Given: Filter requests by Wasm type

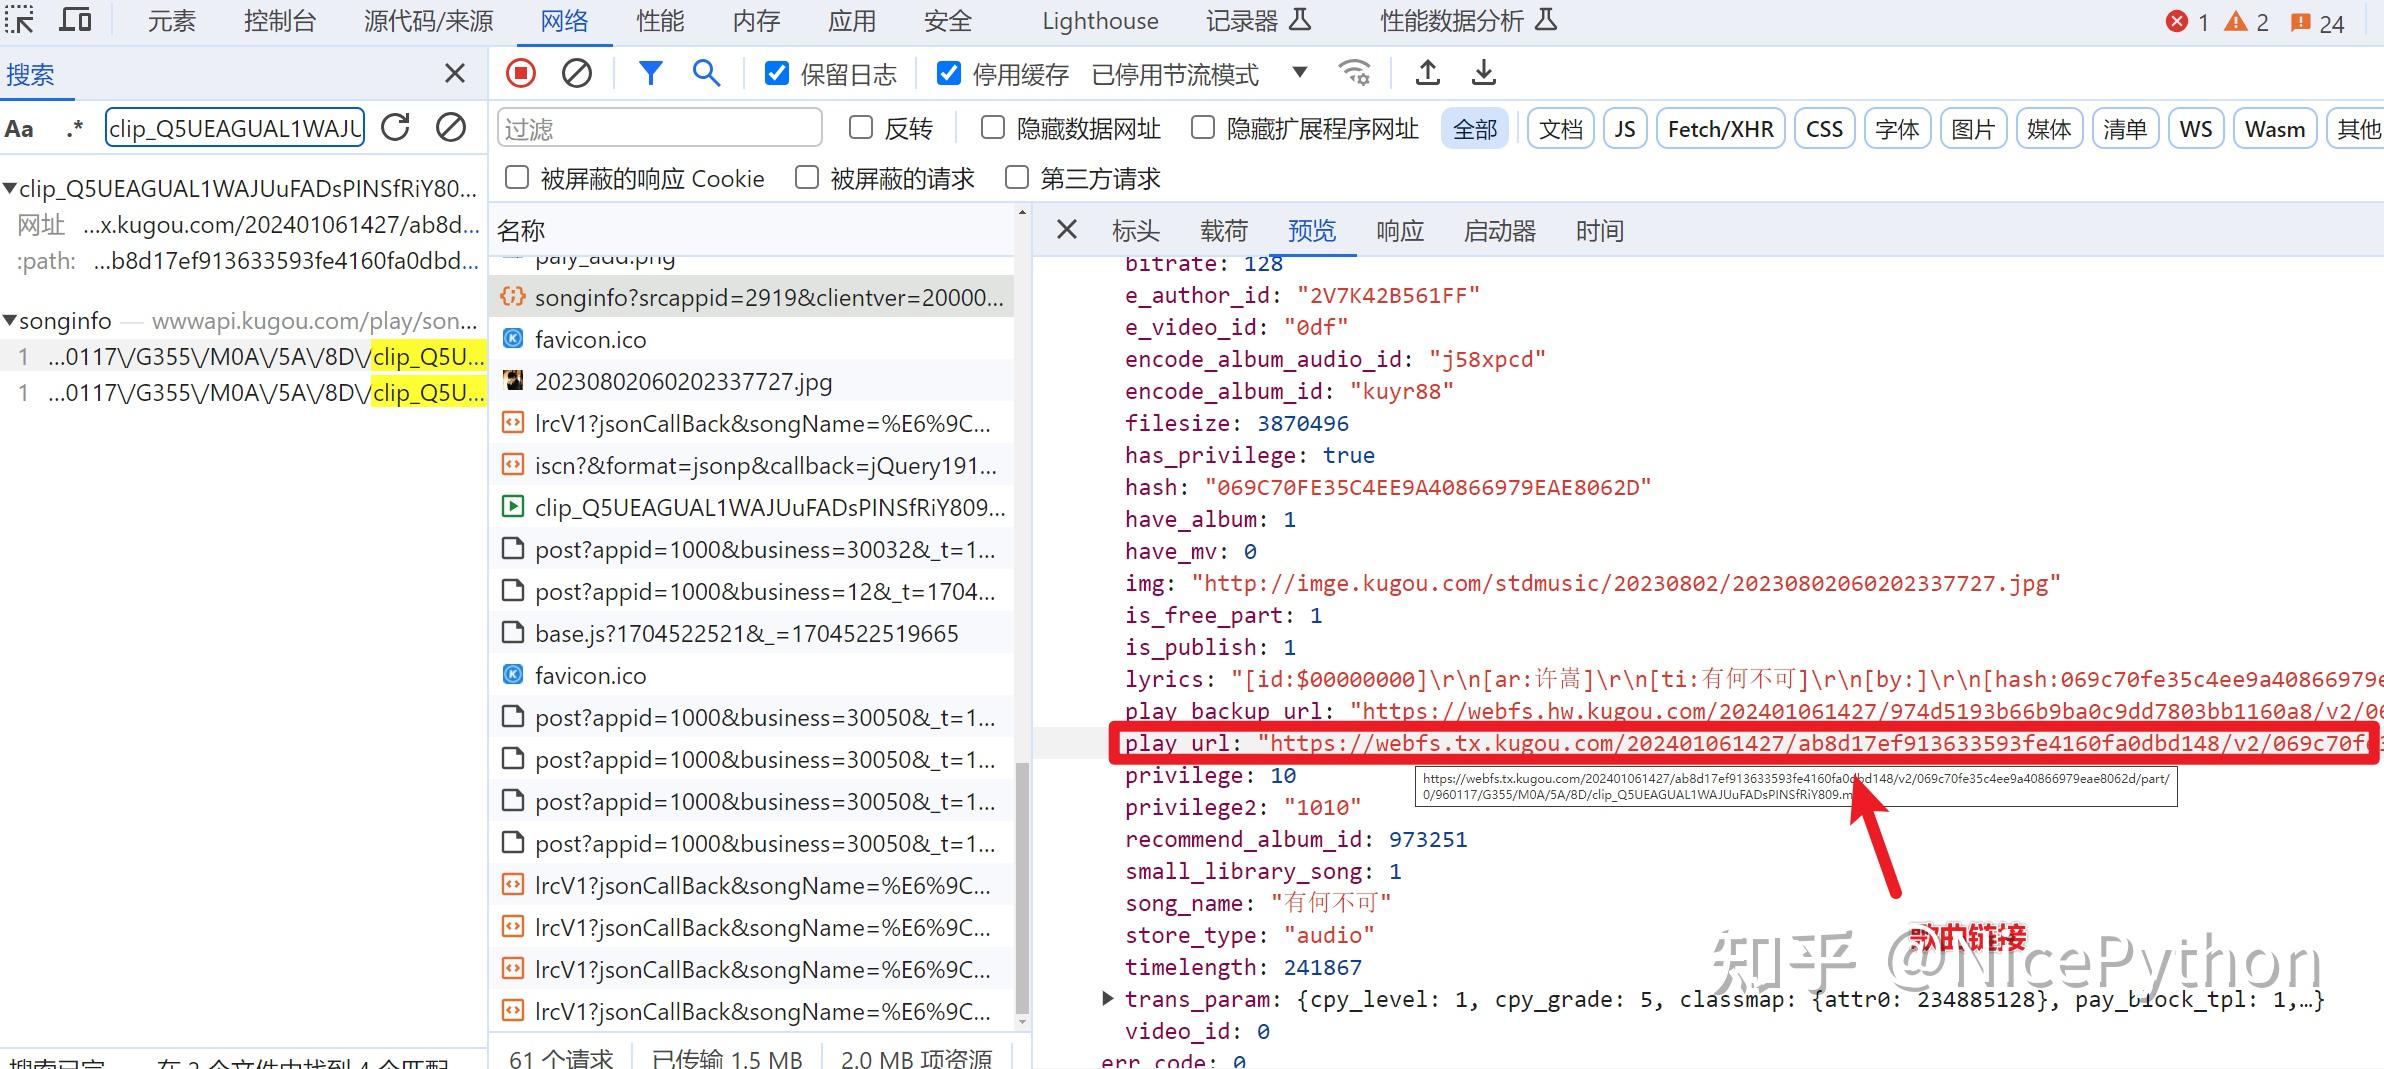Looking at the screenshot, I should [2275, 129].
